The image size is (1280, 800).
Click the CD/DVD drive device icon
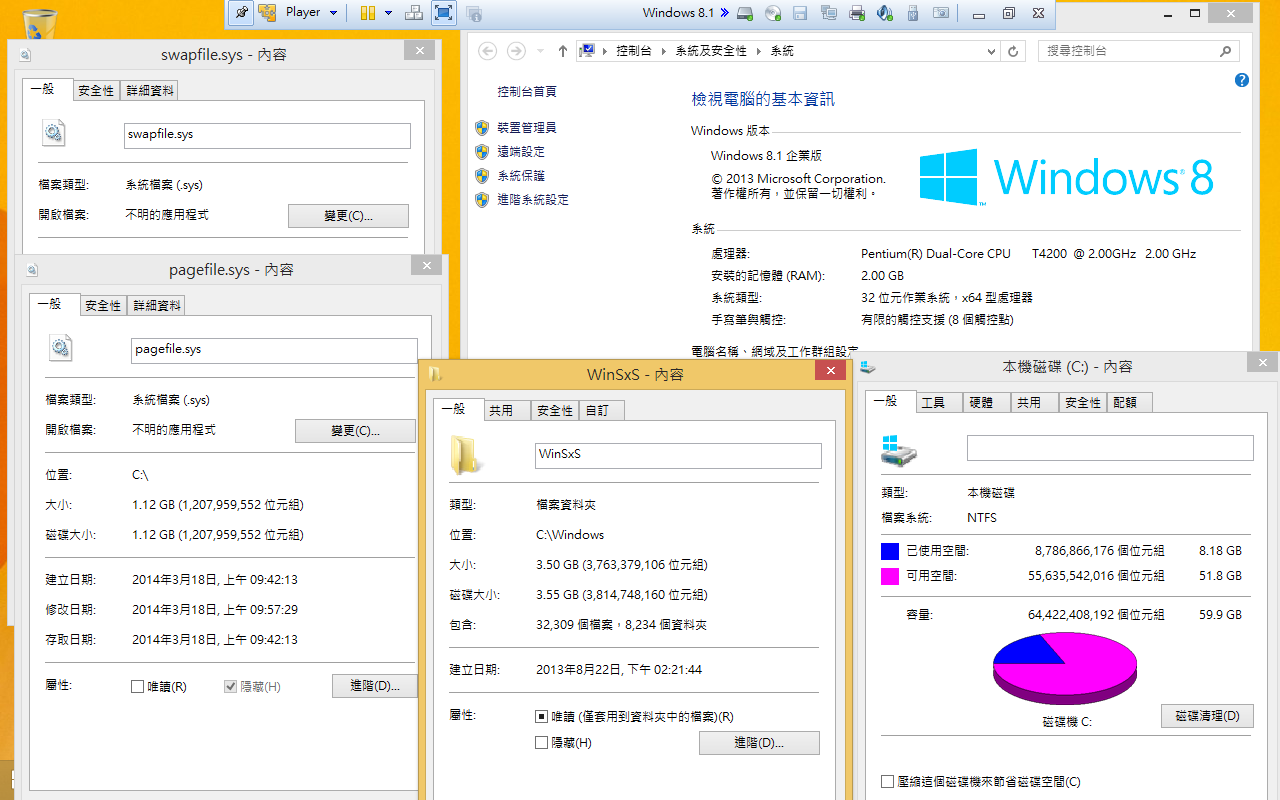(x=772, y=13)
